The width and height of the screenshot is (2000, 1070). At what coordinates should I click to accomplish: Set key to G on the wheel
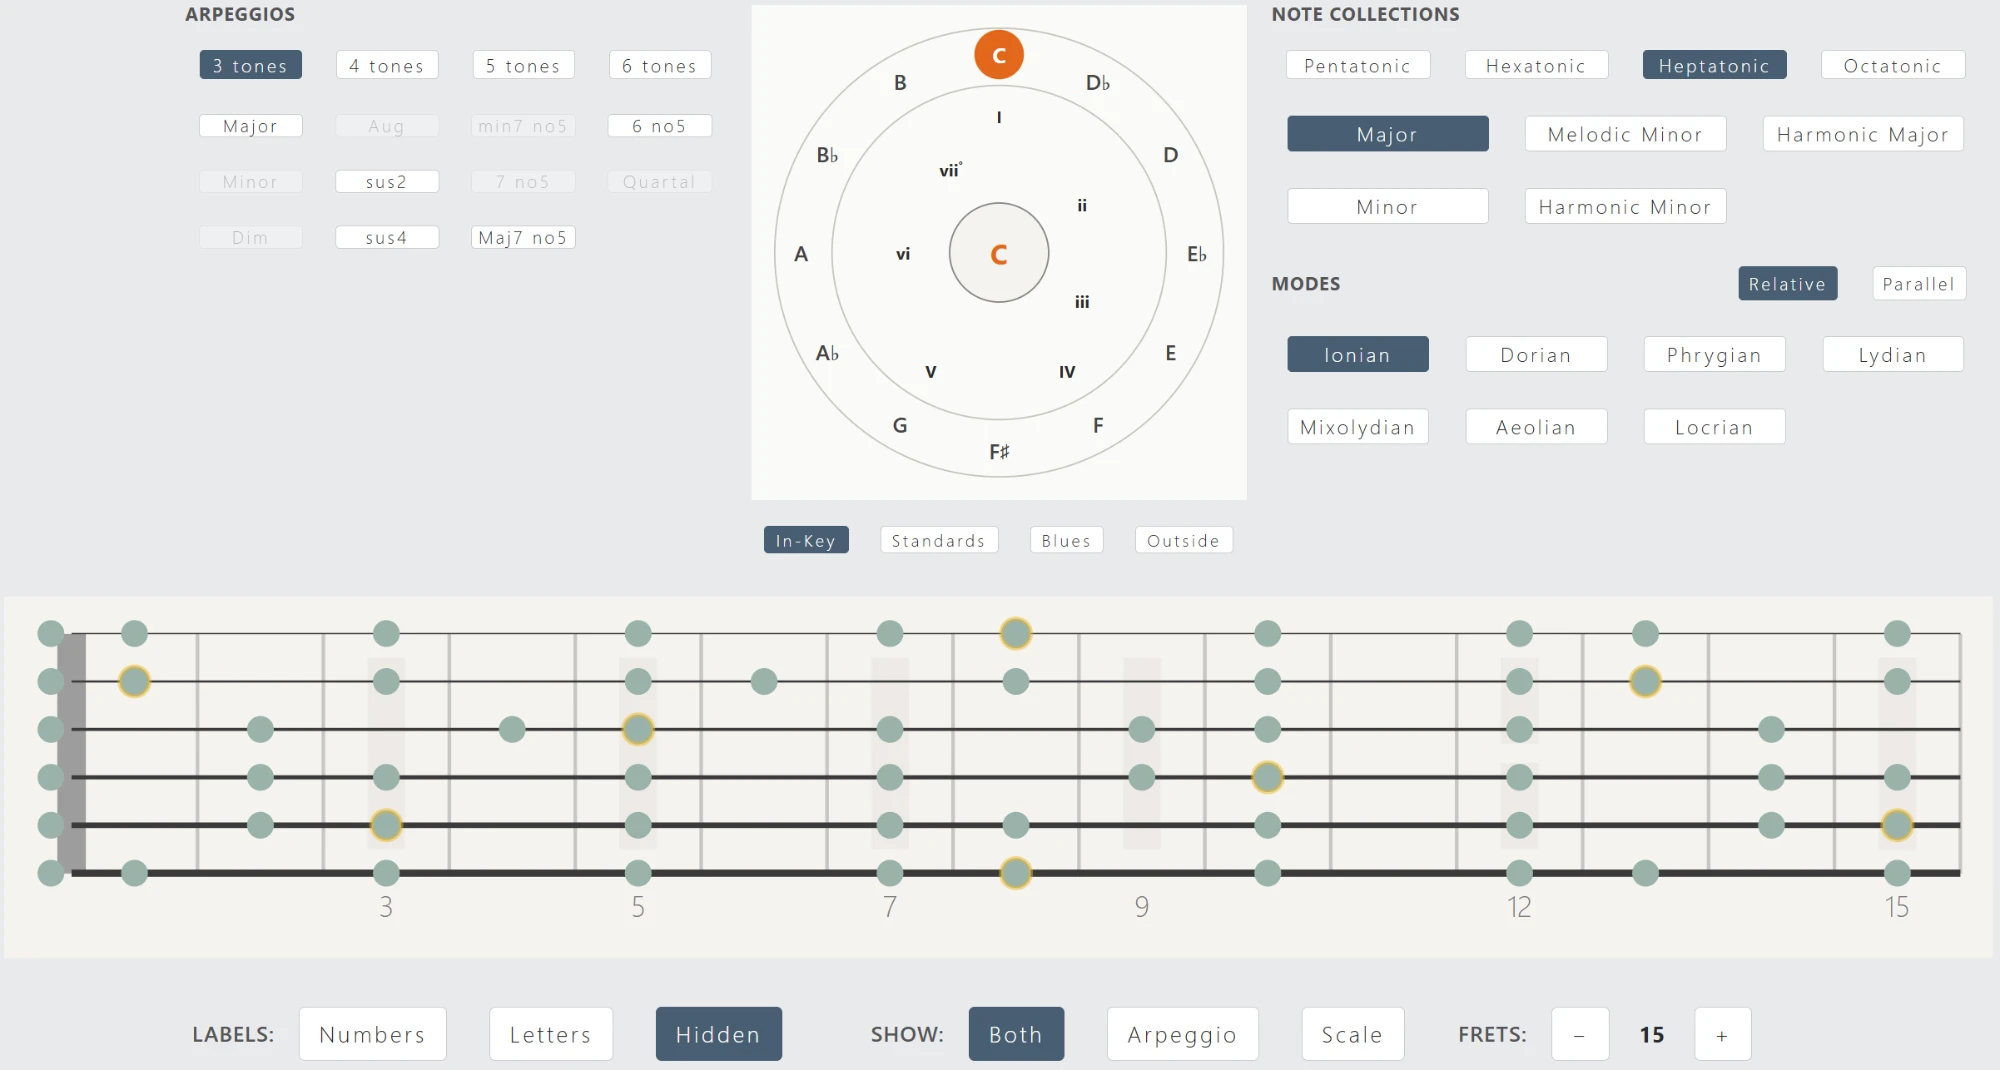click(900, 426)
